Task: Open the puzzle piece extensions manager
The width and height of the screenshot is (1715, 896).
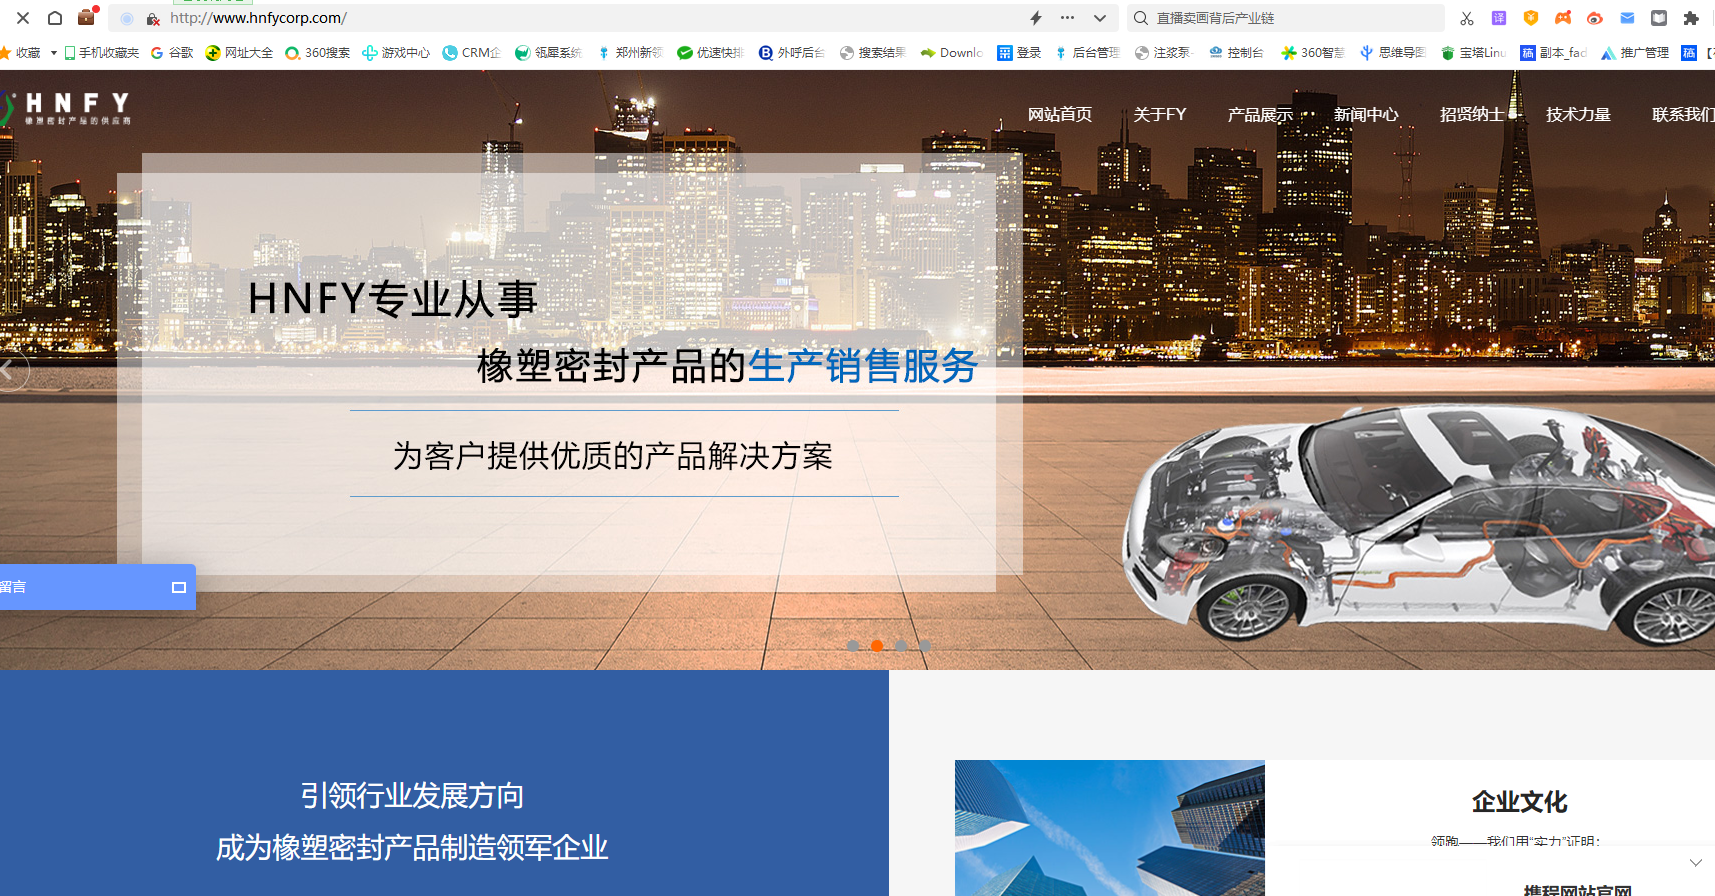Action: tap(1691, 18)
